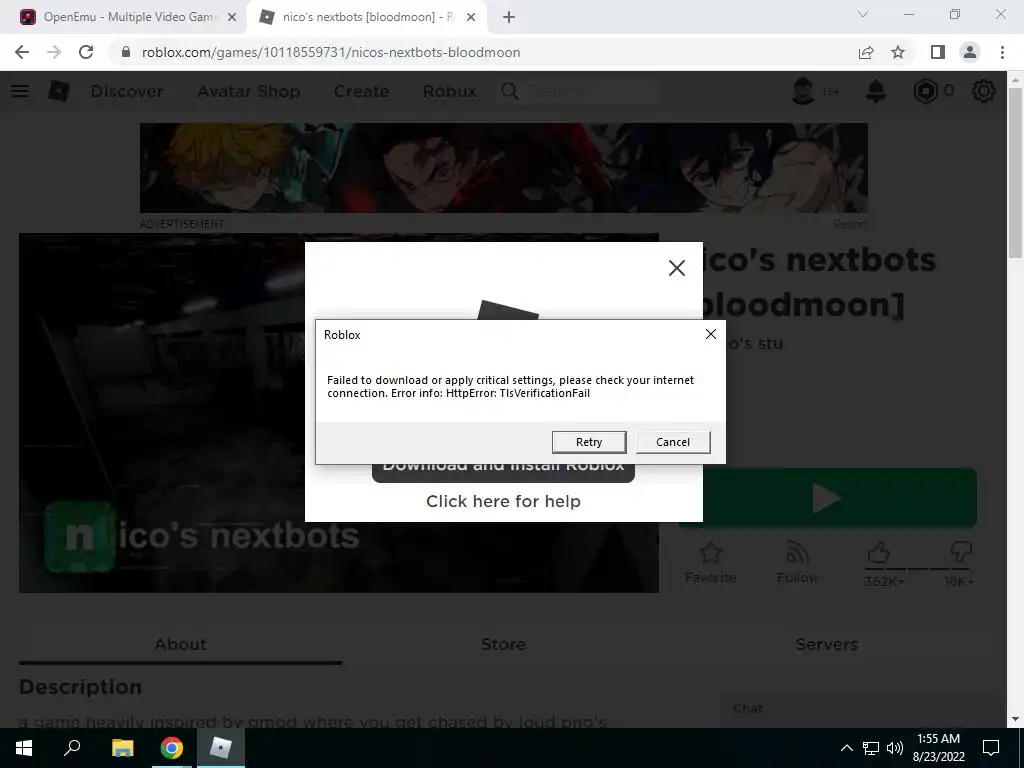The width and height of the screenshot is (1024, 768).
Task: Select the Store tab
Action: pos(503,644)
